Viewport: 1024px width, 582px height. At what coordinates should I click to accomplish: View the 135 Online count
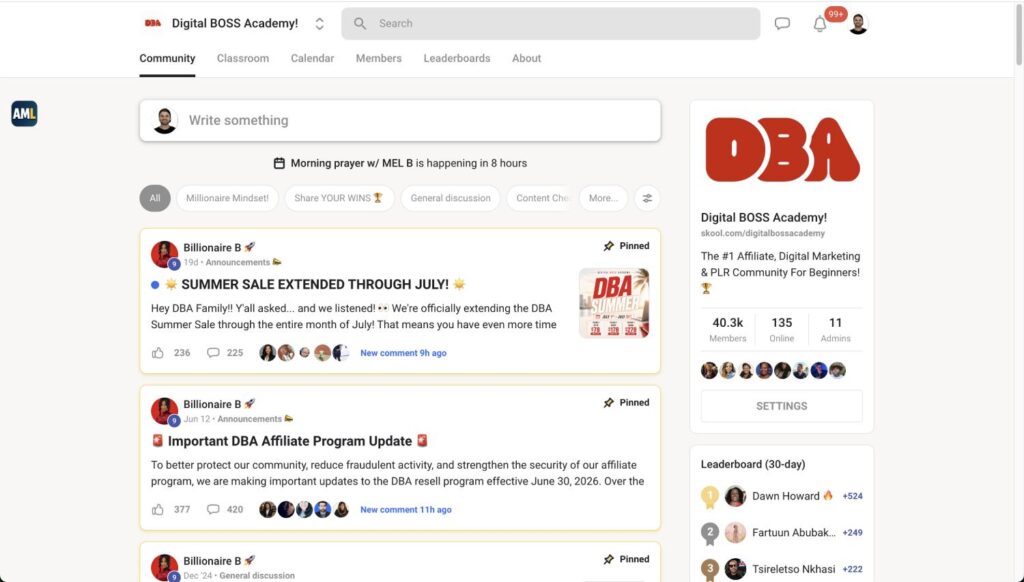(782, 329)
